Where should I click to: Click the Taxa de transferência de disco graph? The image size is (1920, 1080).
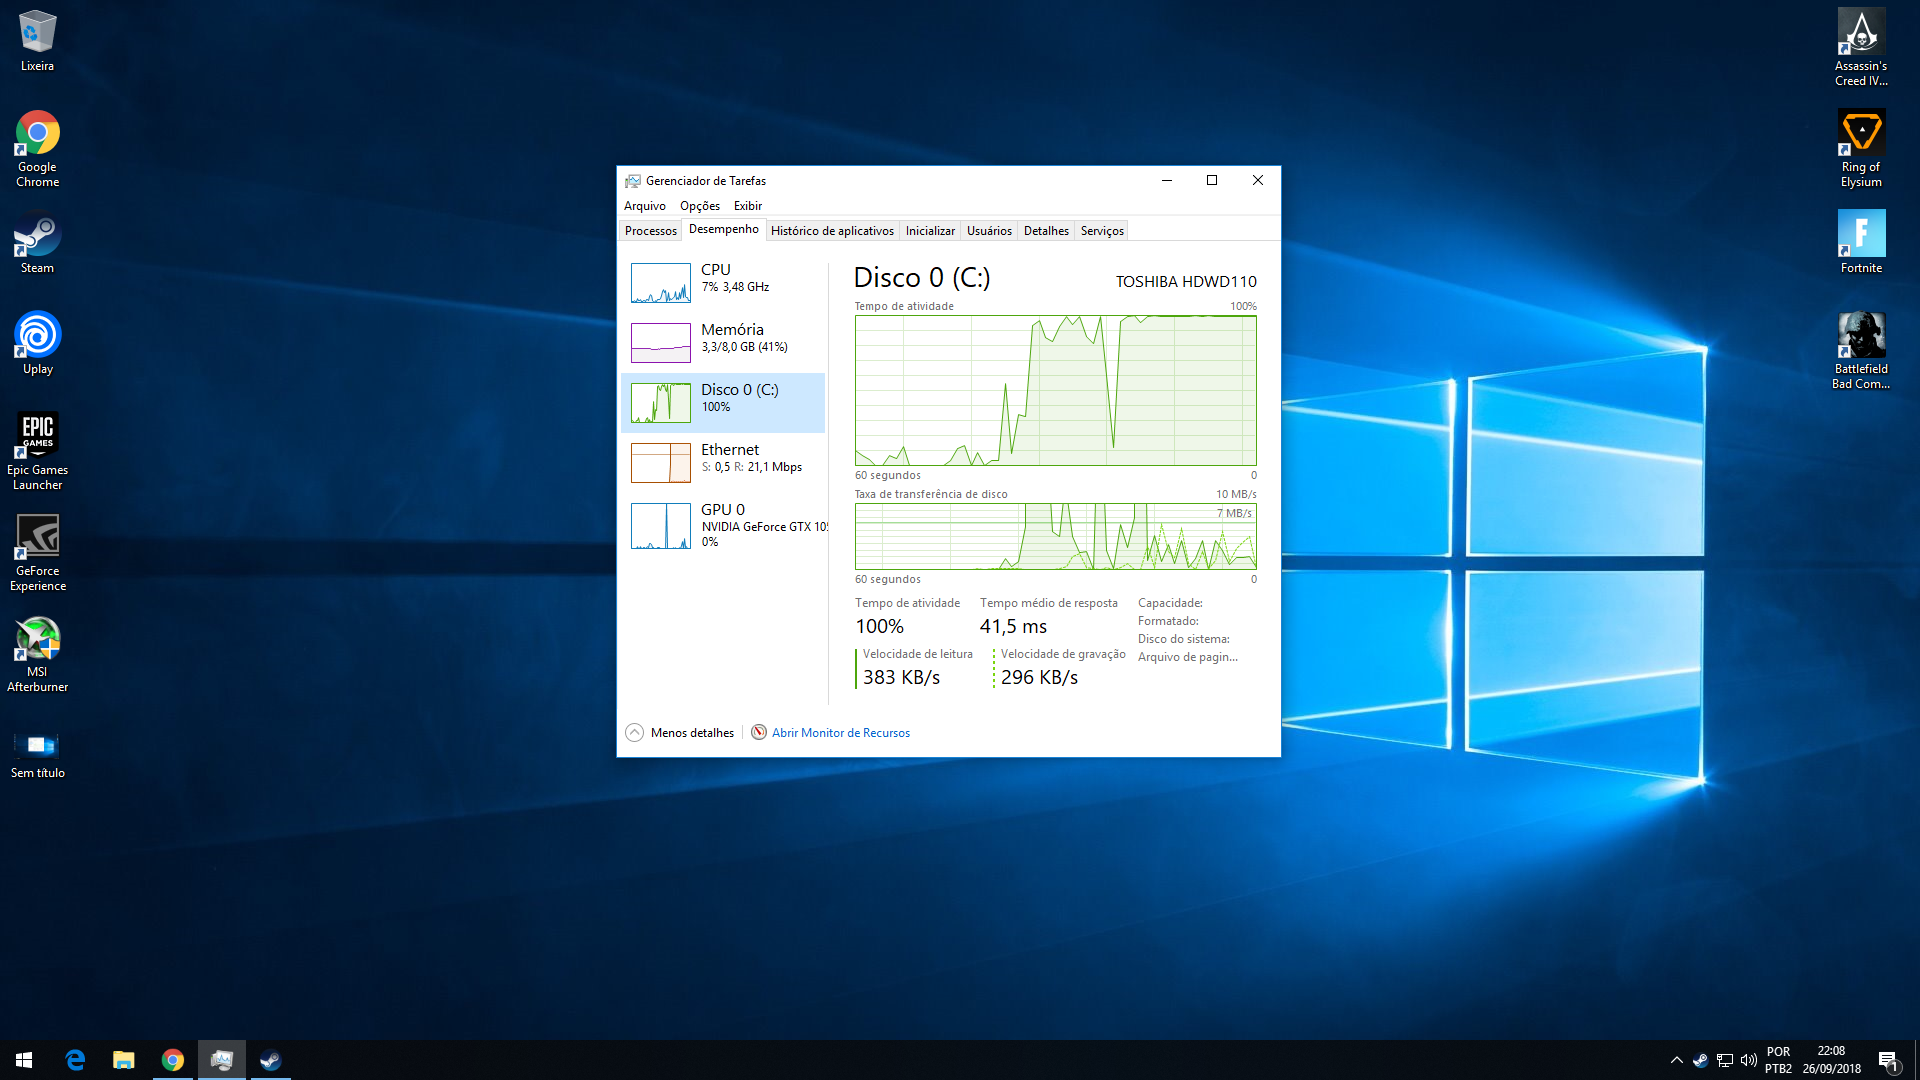click(1056, 537)
